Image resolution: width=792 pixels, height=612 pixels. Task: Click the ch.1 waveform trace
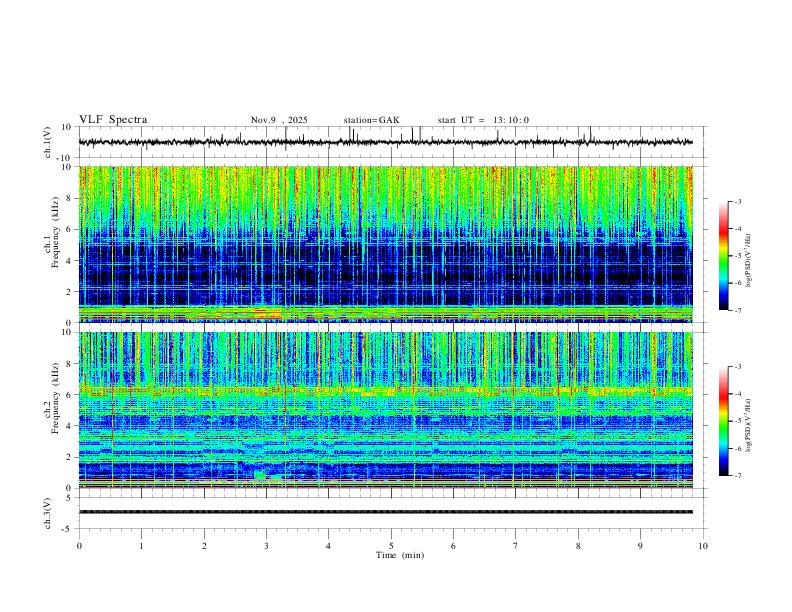(x=386, y=142)
